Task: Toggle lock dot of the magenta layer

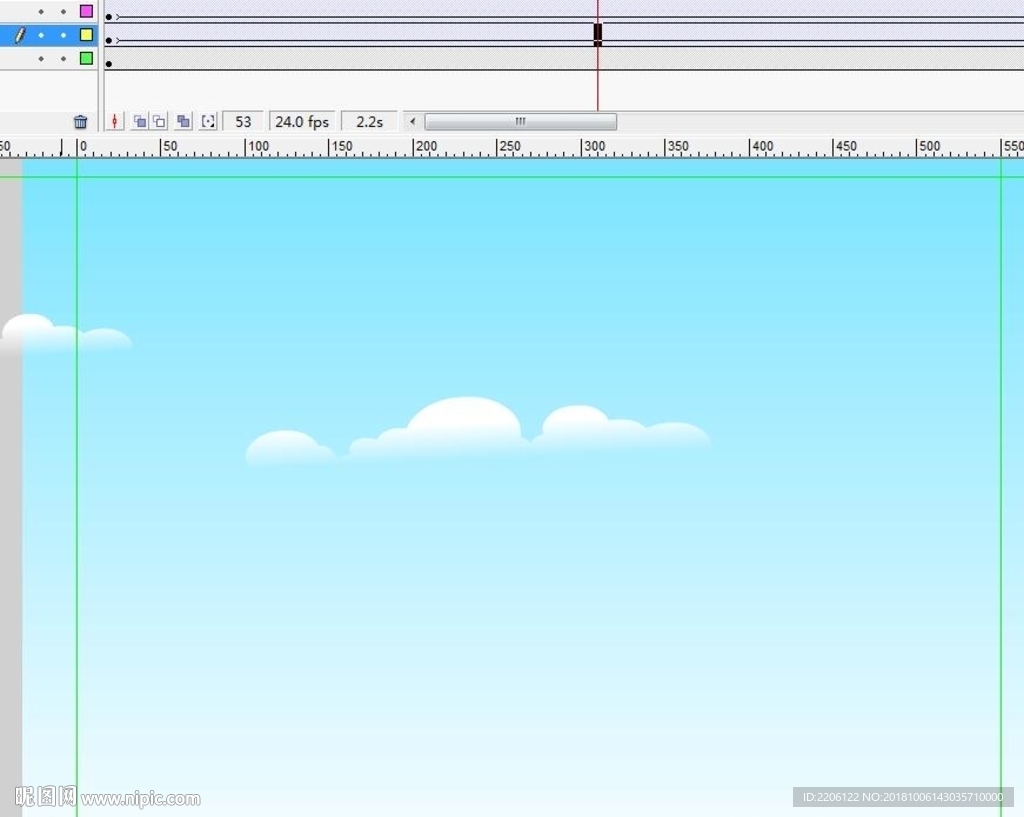Action: pos(63,11)
